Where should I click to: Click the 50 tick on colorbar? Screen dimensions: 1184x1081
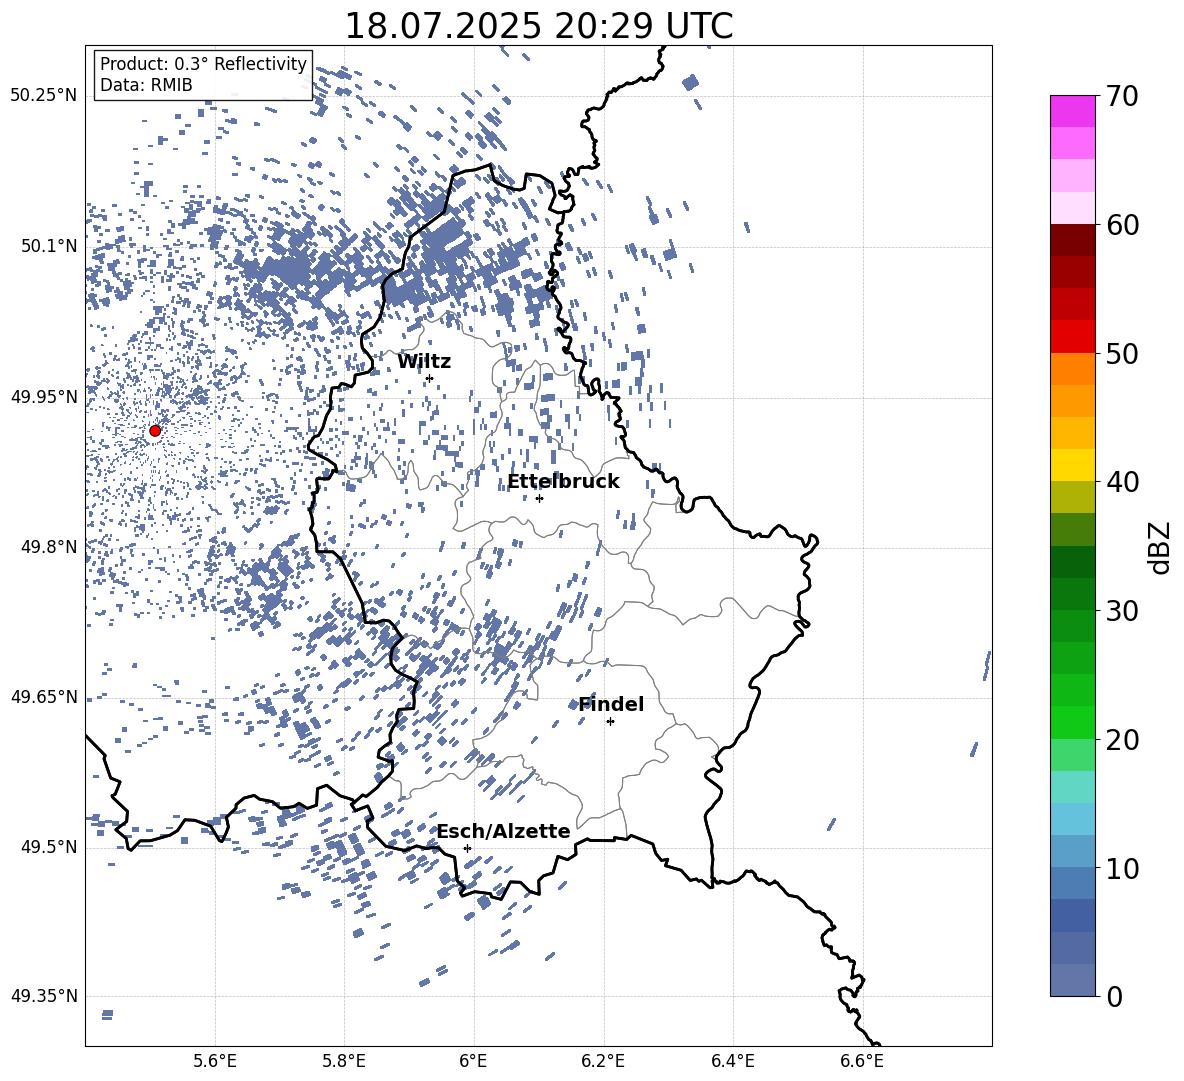tap(1122, 353)
